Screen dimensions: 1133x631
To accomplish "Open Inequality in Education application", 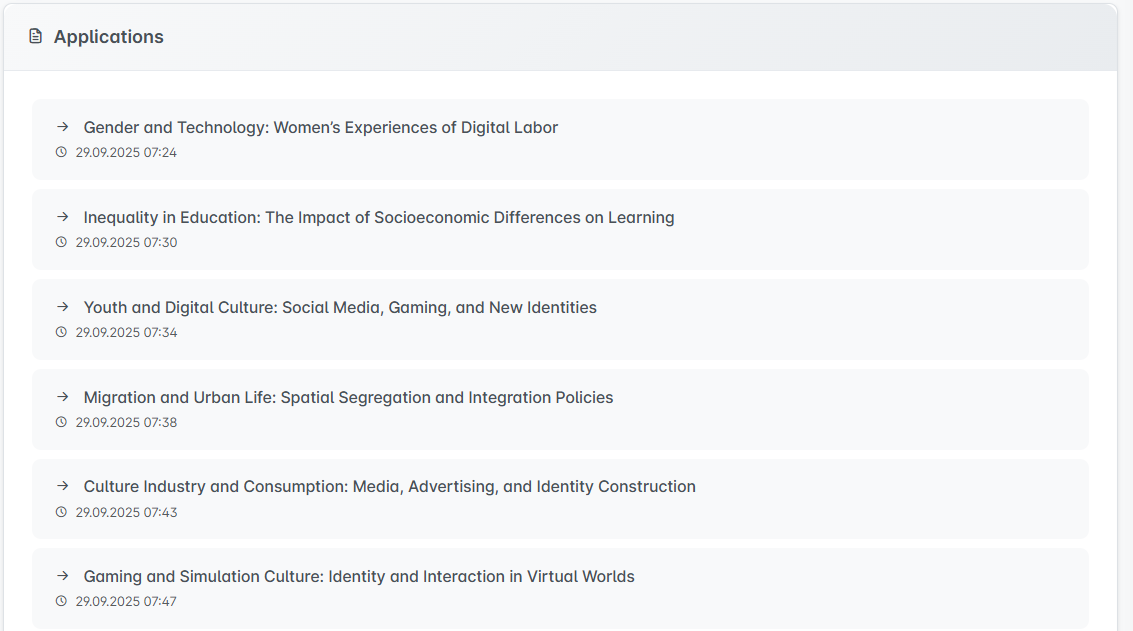I will [x=378, y=218].
